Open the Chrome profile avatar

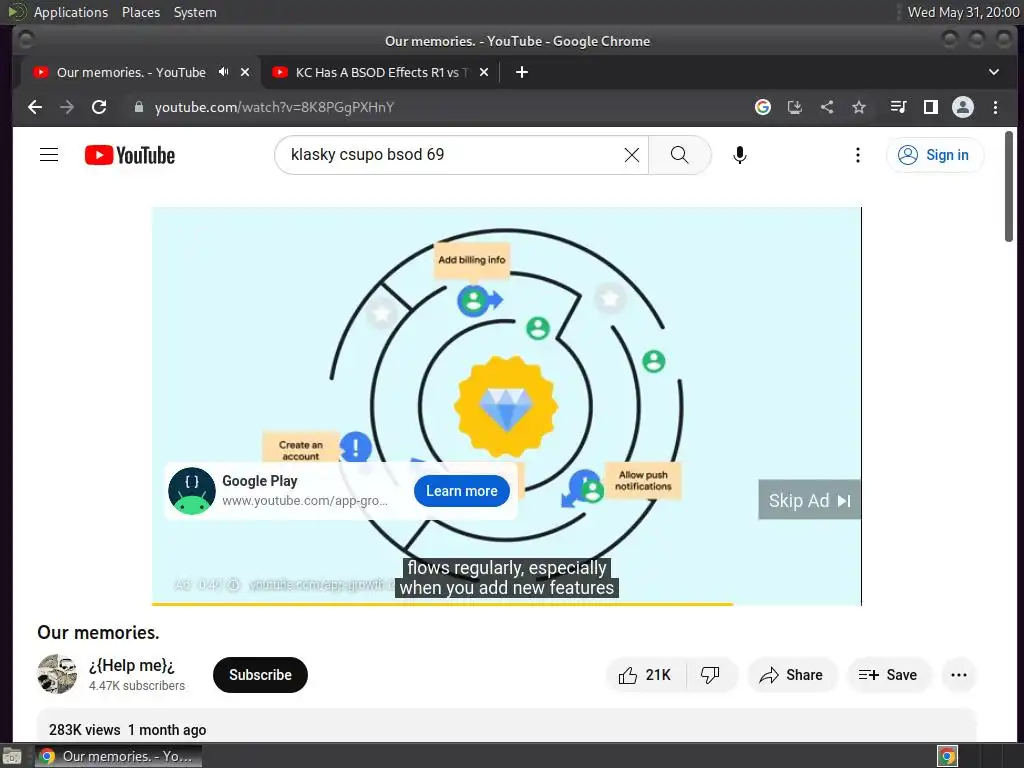(963, 107)
